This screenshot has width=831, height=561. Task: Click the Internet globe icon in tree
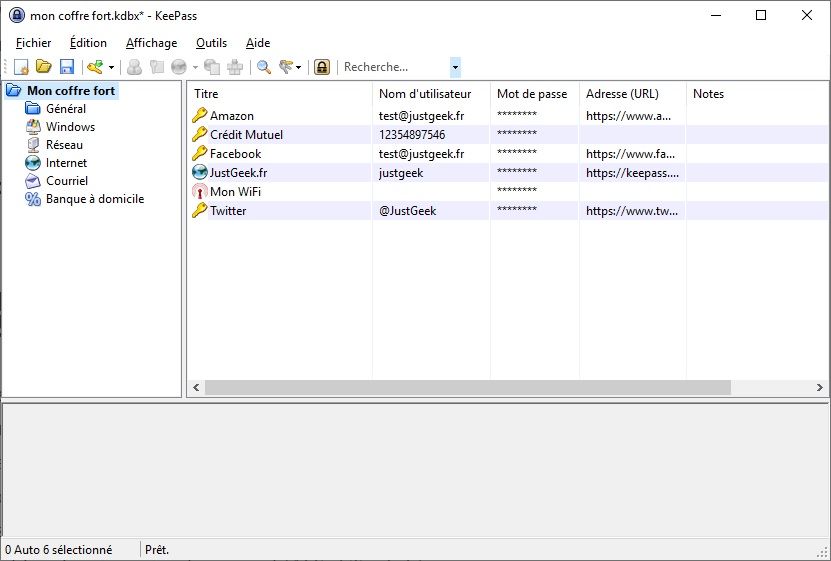click(33, 163)
